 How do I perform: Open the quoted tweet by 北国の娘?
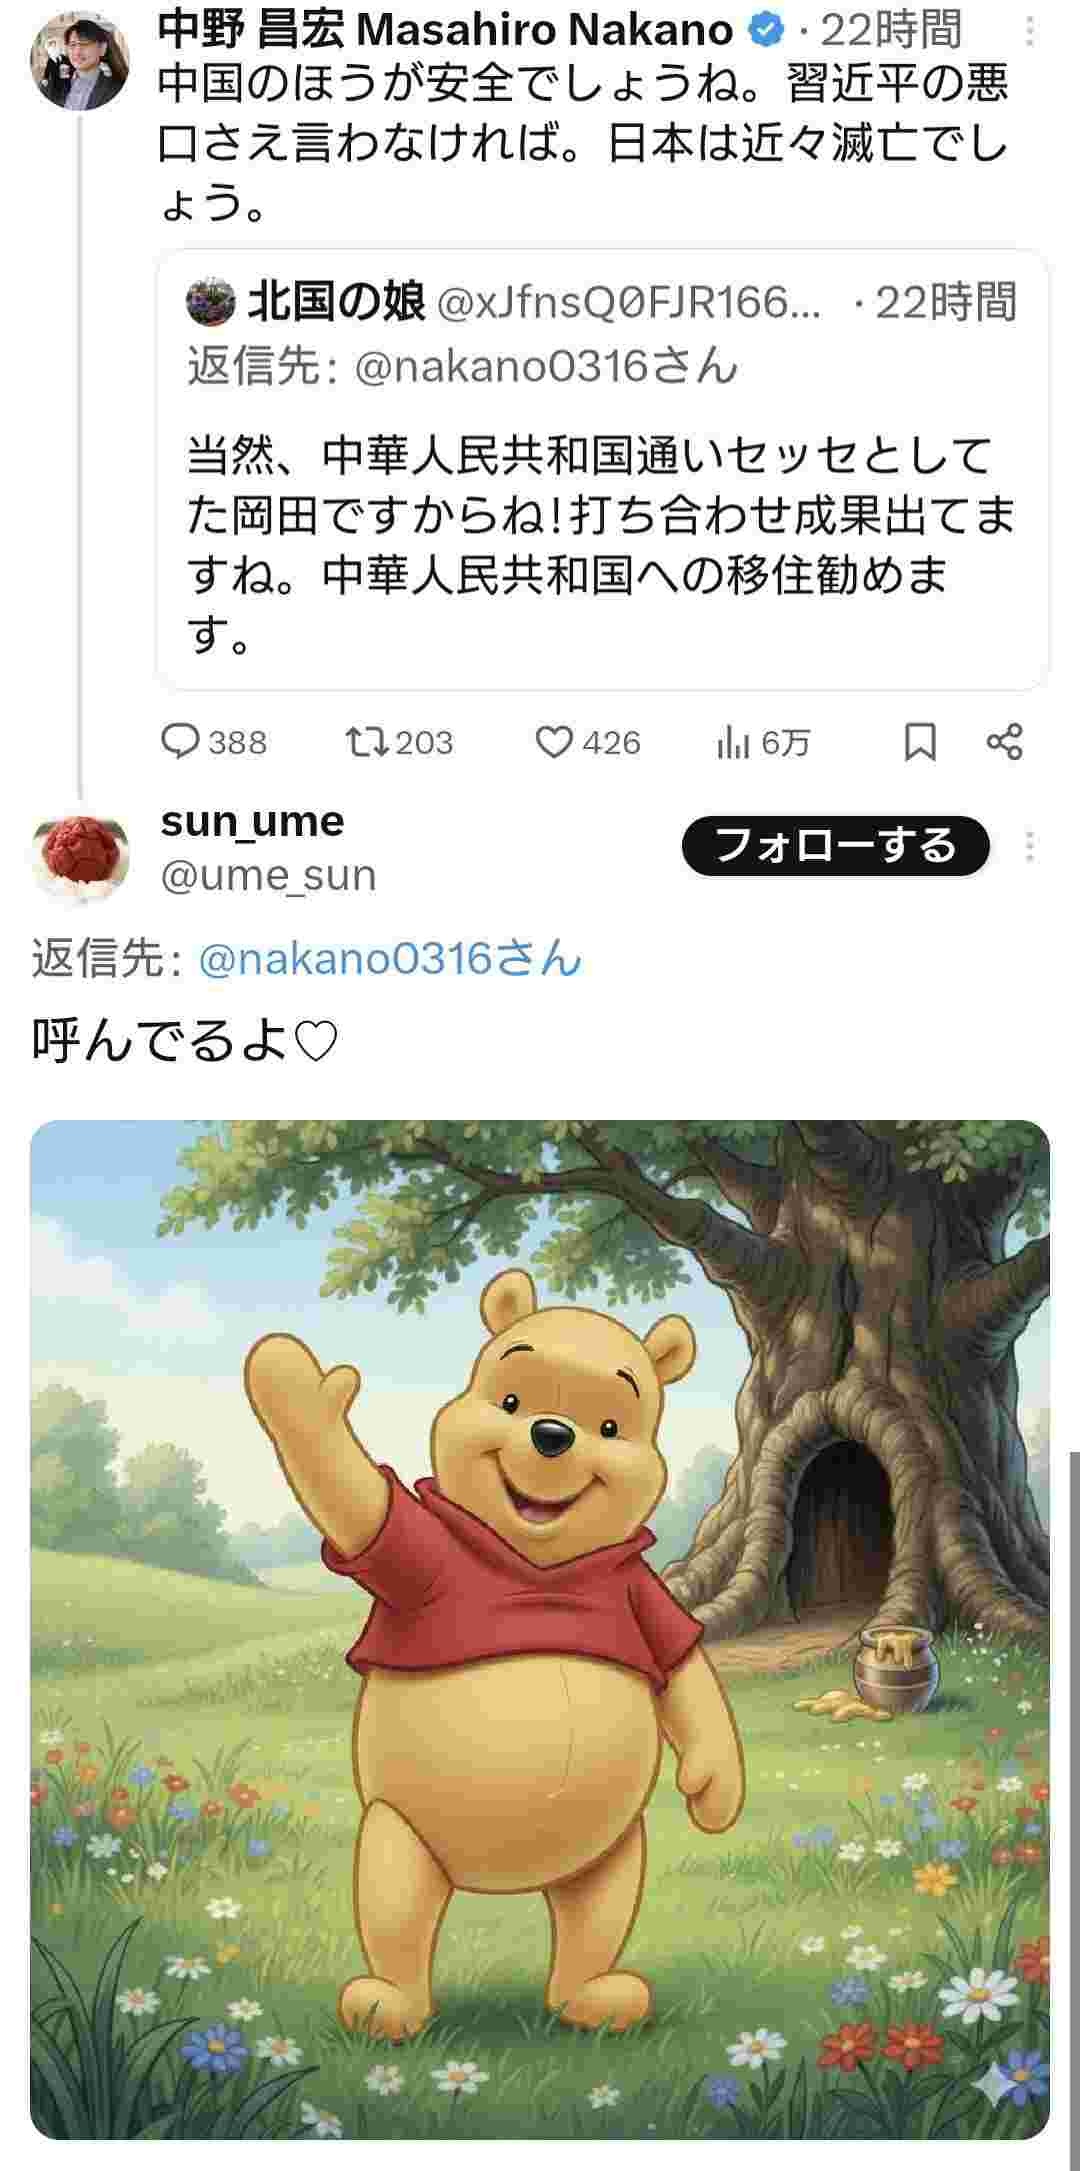tap(602, 469)
